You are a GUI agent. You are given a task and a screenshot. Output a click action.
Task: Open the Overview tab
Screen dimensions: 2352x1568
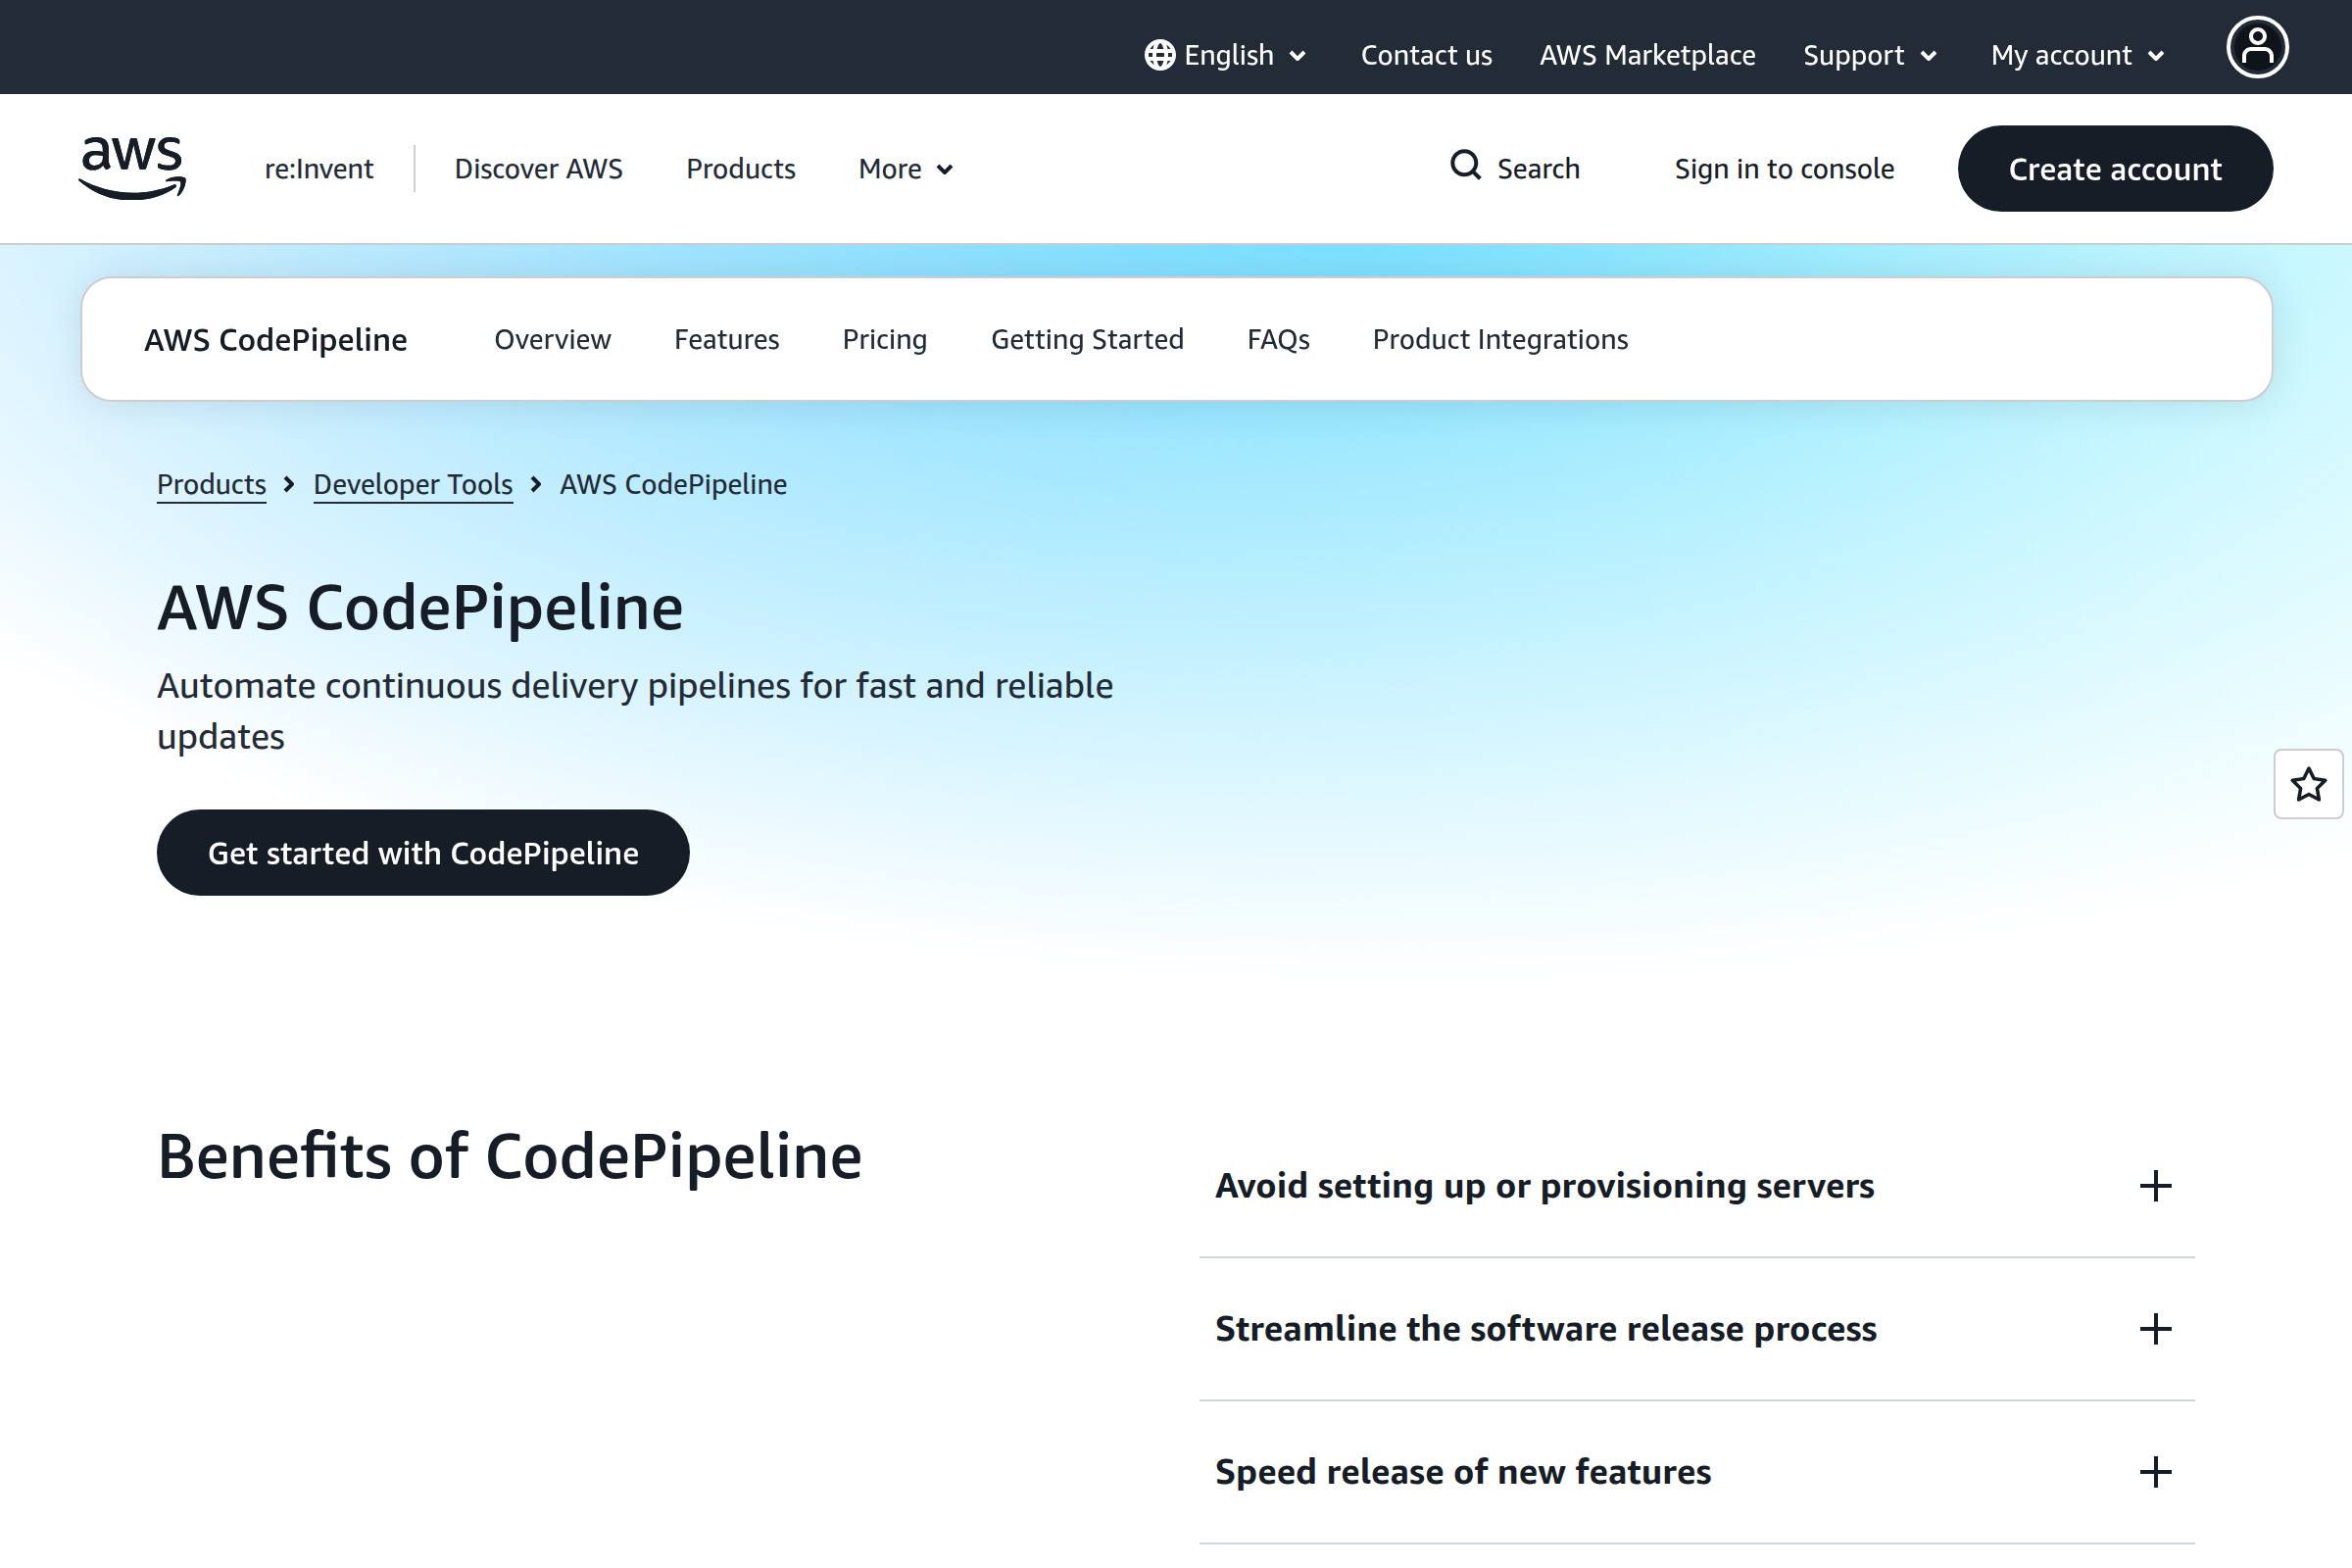coord(552,339)
